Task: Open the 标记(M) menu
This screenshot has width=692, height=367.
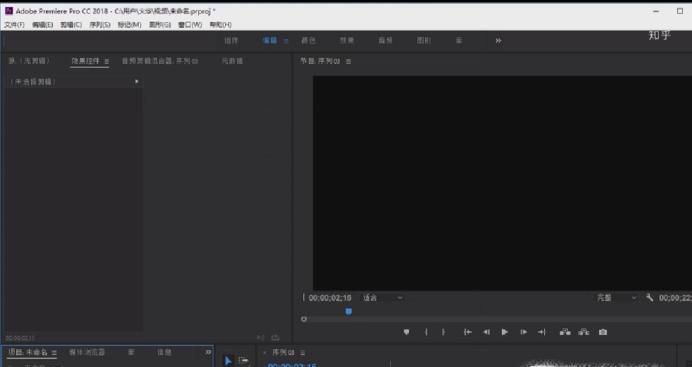Action: 129,25
